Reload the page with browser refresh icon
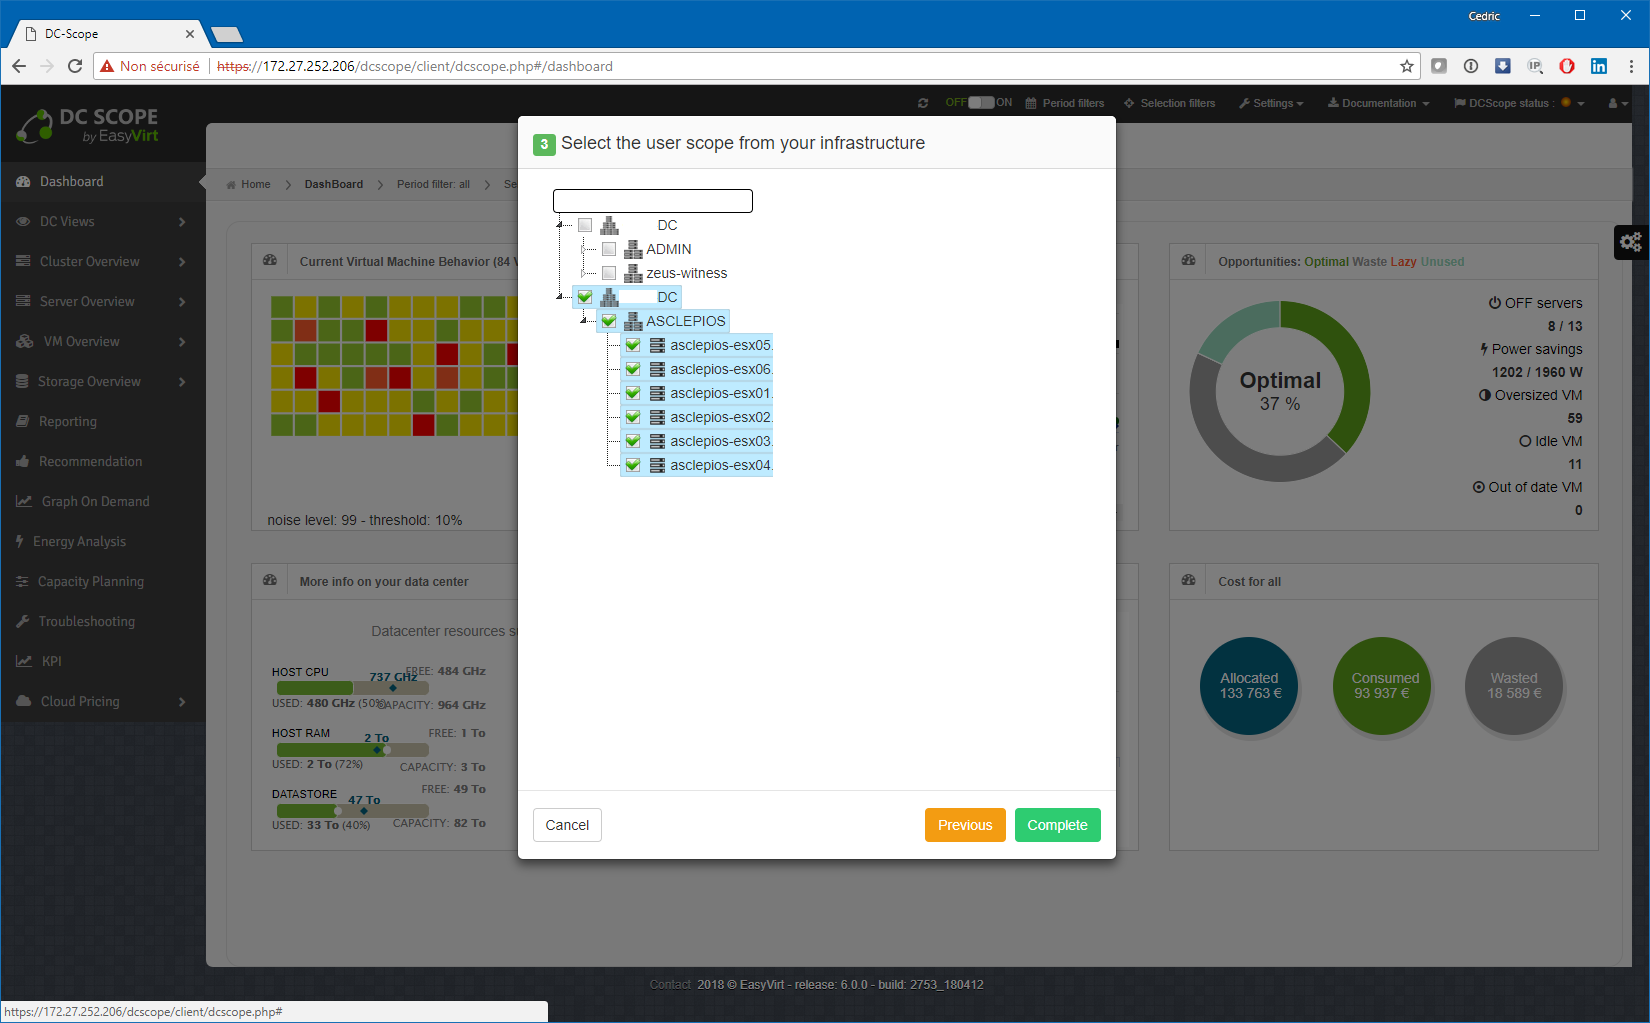Image resolution: width=1650 pixels, height=1023 pixels. [x=75, y=66]
